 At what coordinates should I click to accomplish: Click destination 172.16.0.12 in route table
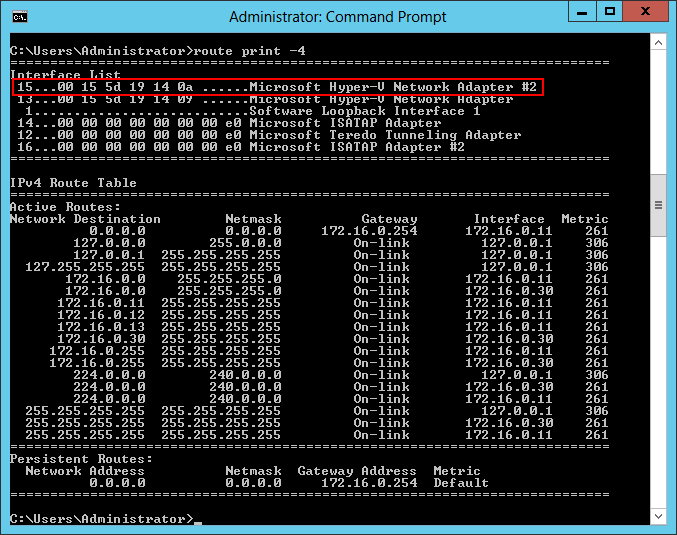(101, 315)
